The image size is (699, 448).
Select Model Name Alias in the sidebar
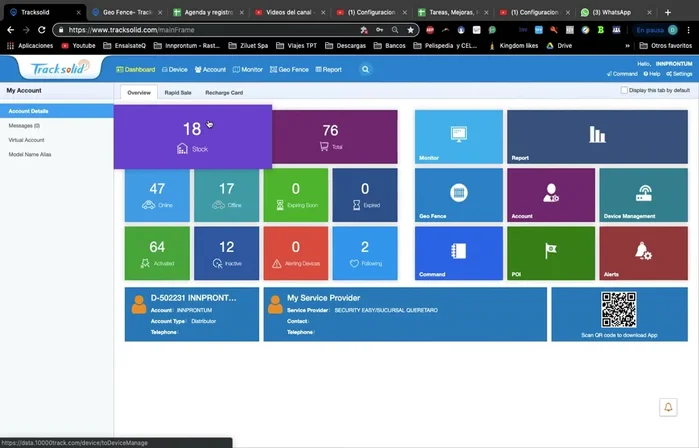30,155
